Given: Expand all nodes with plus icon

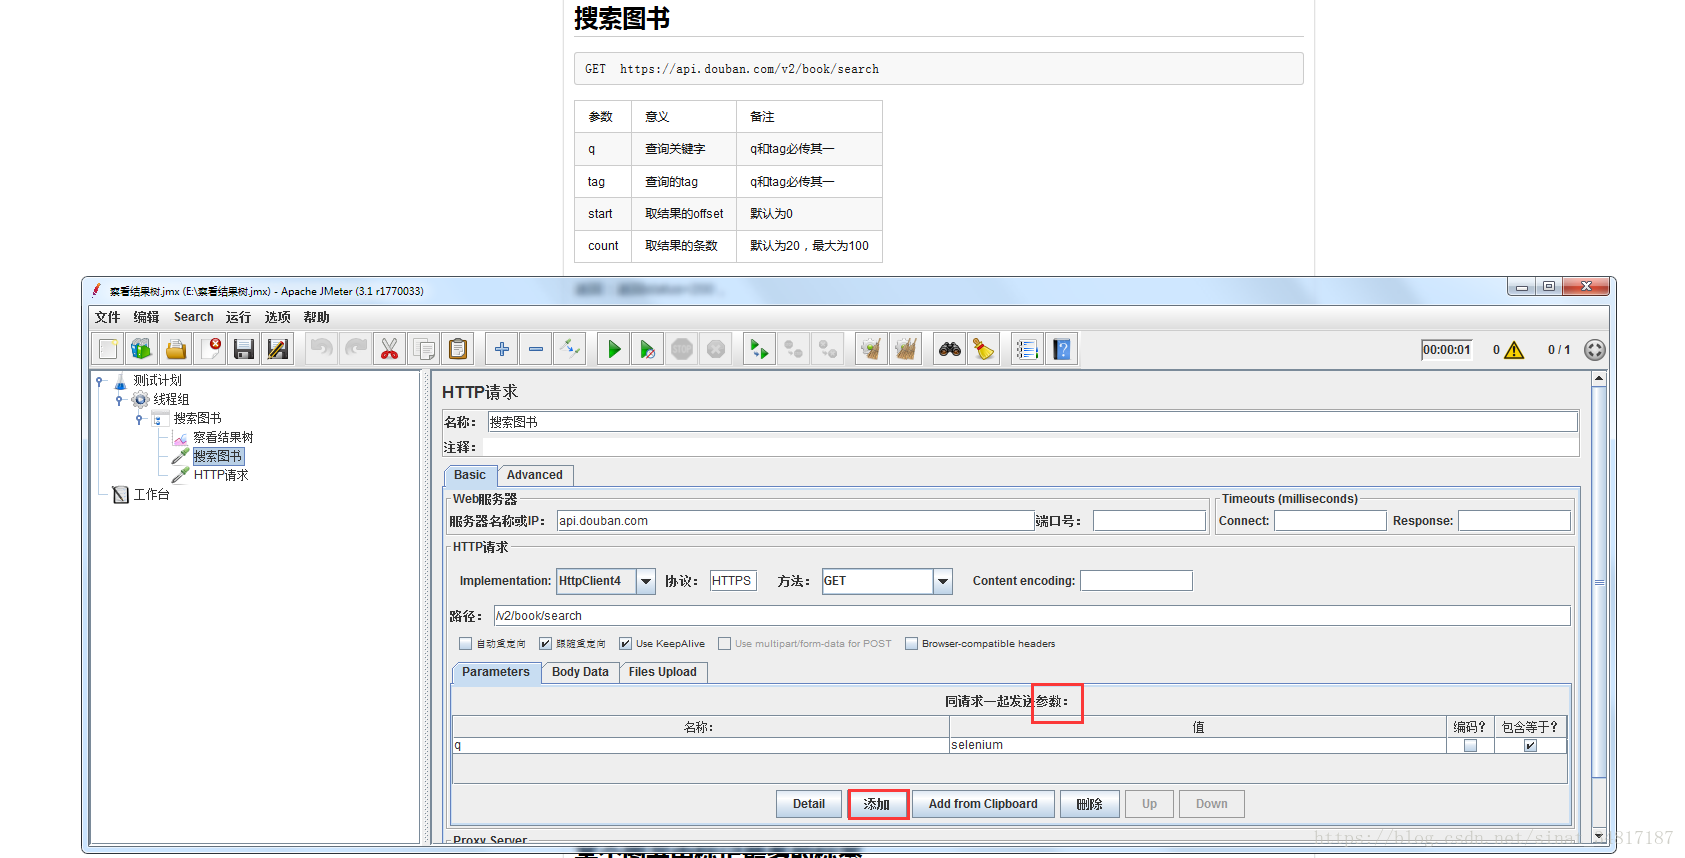Looking at the screenshot, I should [502, 349].
